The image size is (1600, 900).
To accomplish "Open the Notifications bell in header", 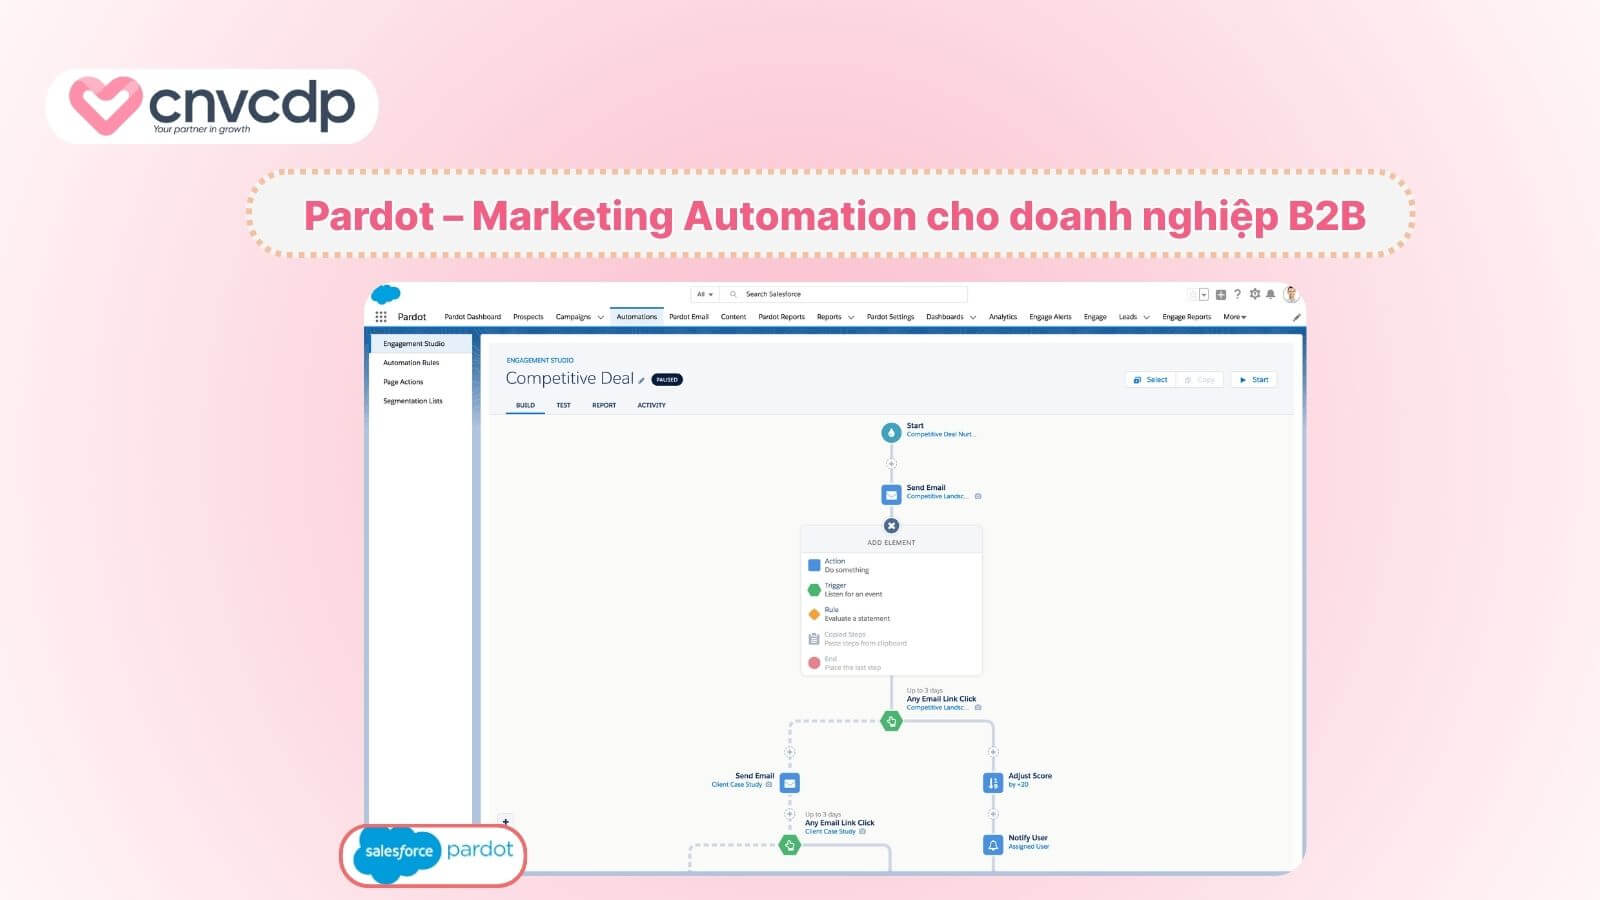I will 1270,294.
